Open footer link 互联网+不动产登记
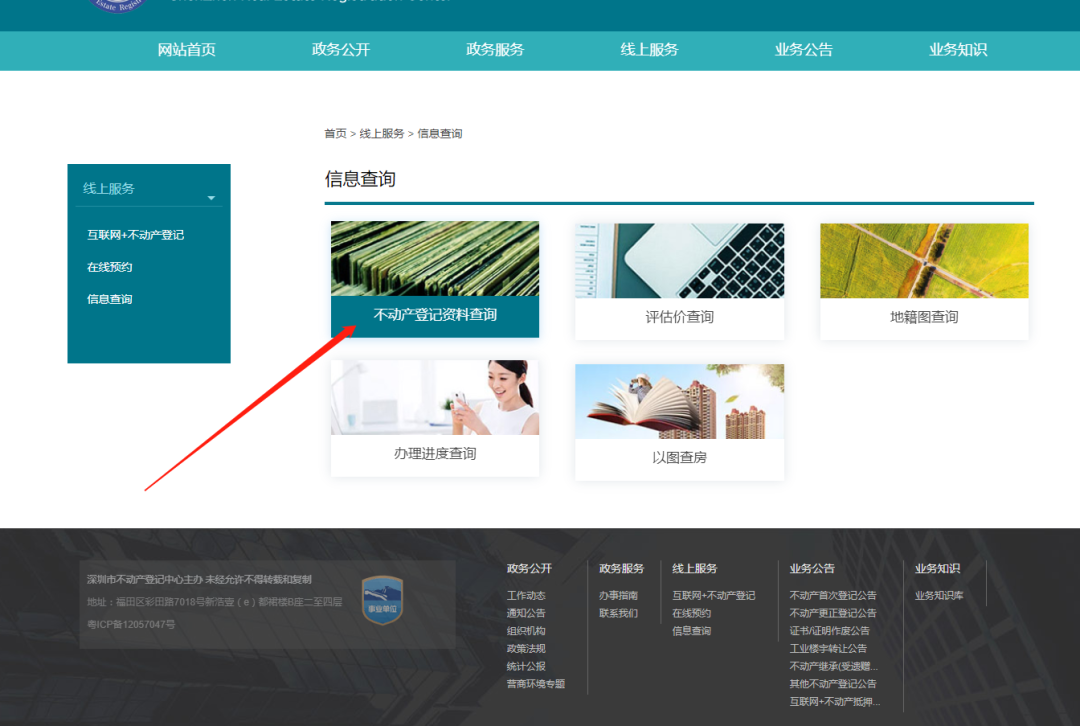Image resolution: width=1080 pixels, height=726 pixels. [x=714, y=596]
